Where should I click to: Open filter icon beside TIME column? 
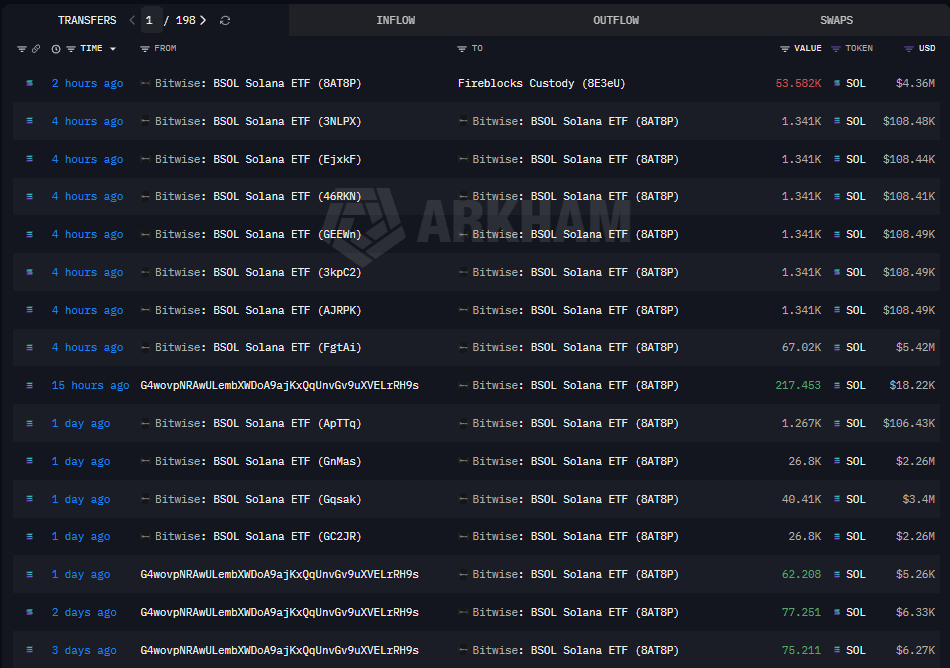coord(71,48)
